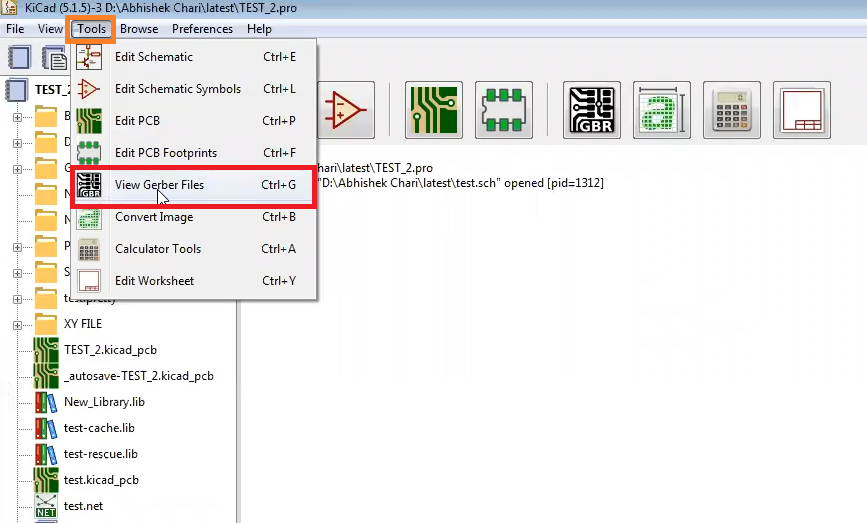Launch the Gerber viewer GBR launcher button
Screen dimensions: 867x523
592,110
